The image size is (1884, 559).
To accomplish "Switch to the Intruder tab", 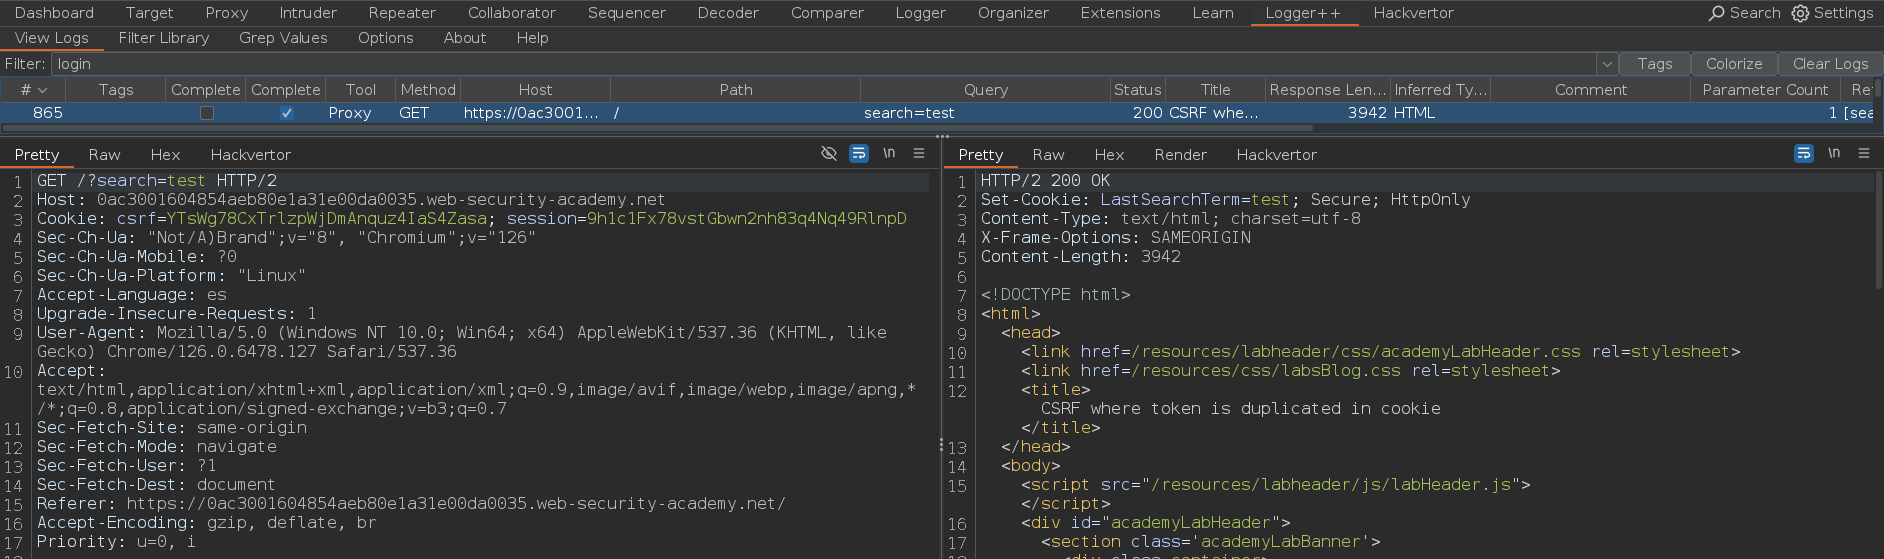I will click(308, 13).
